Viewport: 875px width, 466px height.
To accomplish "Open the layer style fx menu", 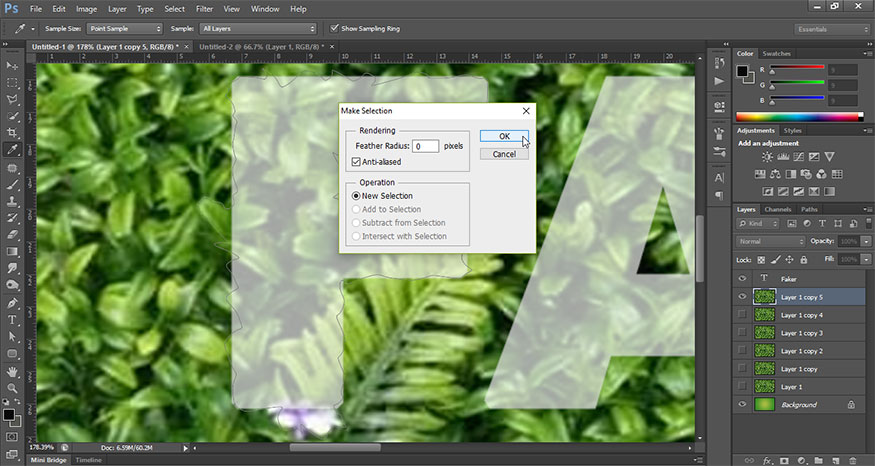I will 768,459.
